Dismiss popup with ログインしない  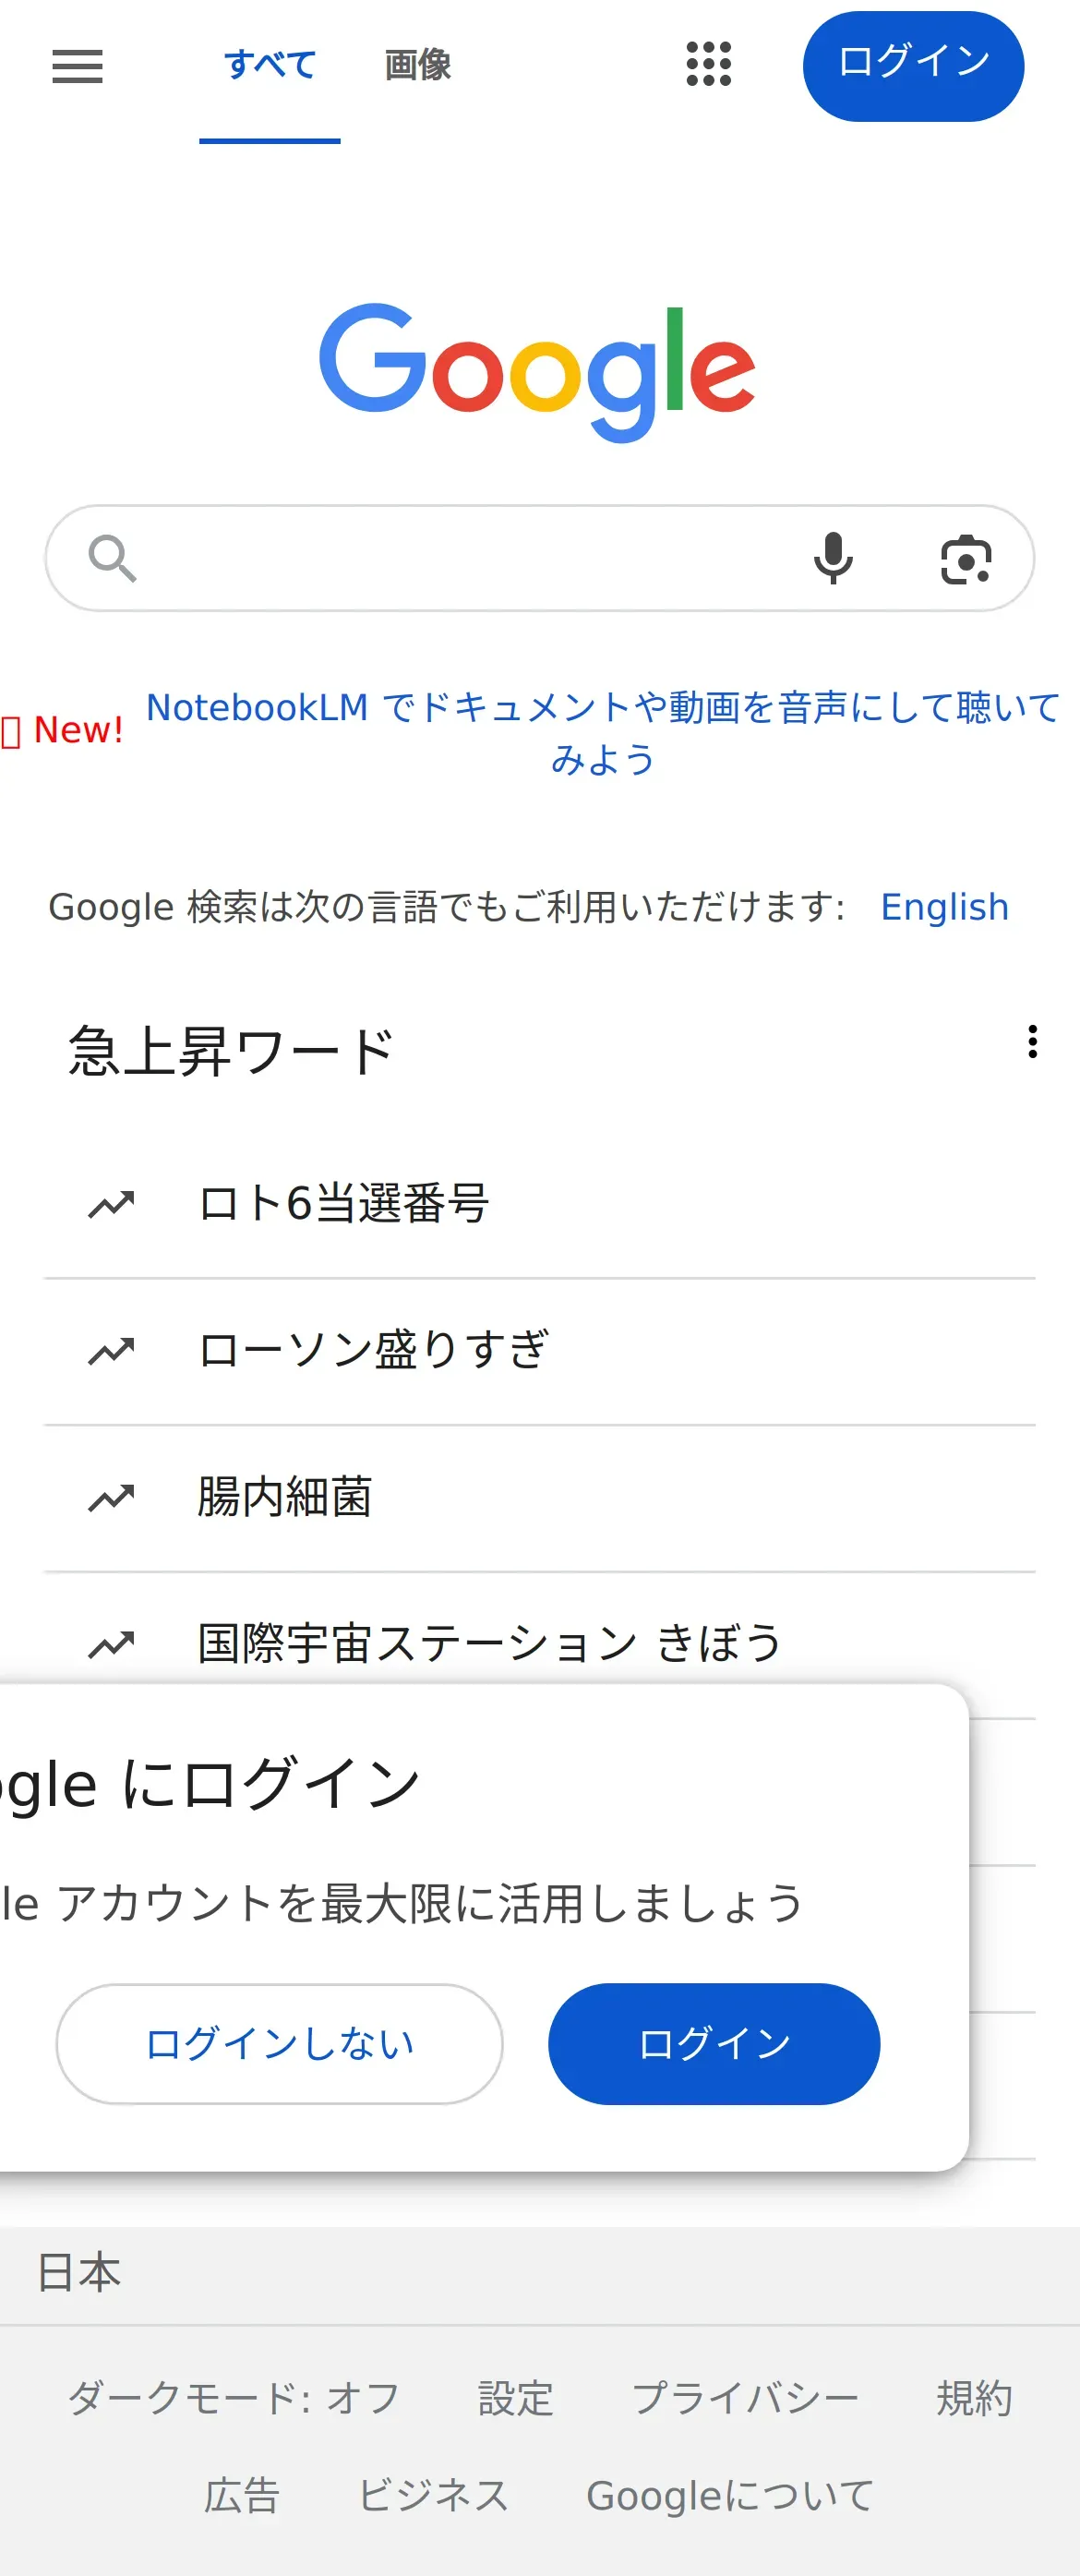(x=279, y=2044)
